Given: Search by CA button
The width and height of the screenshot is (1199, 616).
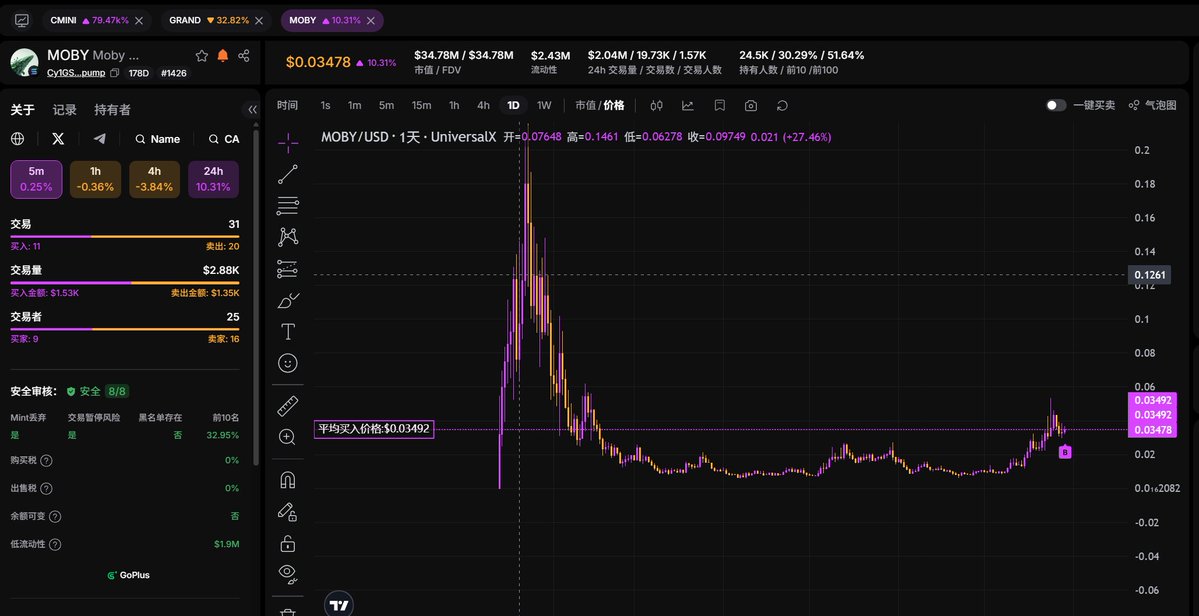Looking at the screenshot, I should tap(224, 139).
